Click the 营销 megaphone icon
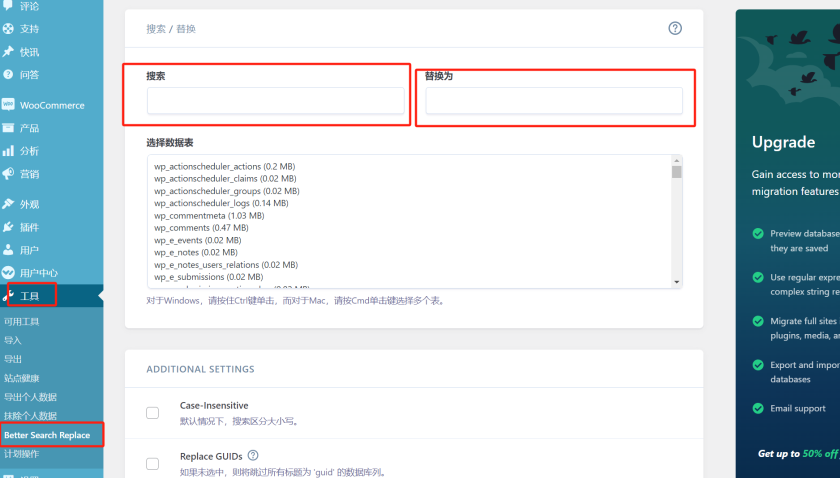This screenshot has width=840, height=478. coord(8,174)
